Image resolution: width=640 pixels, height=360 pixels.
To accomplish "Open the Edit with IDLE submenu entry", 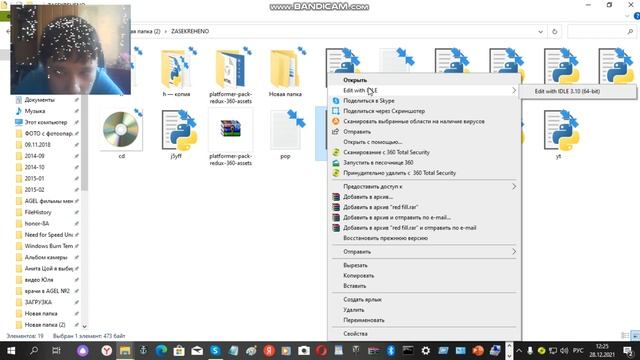I will (424, 90).
